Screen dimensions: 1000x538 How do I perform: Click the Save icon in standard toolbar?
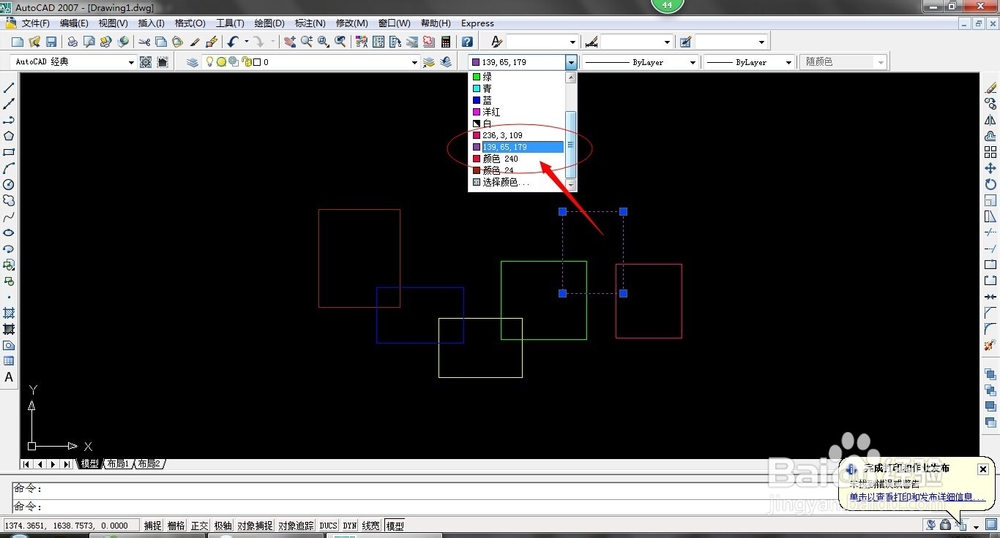(x=51, y=41)
